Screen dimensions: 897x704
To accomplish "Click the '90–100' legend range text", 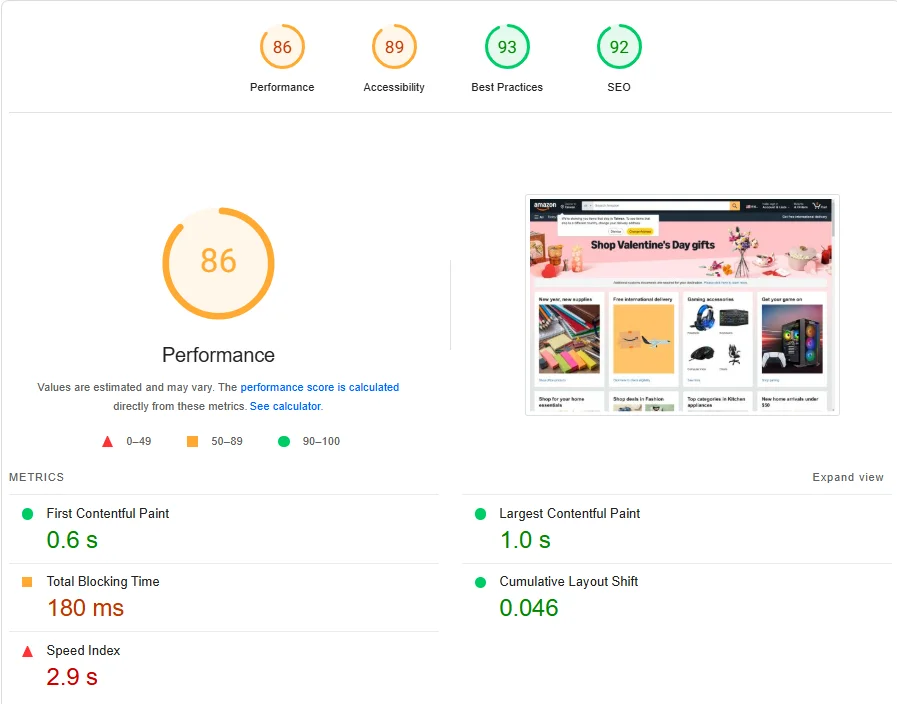I will [x=322, y=442].
